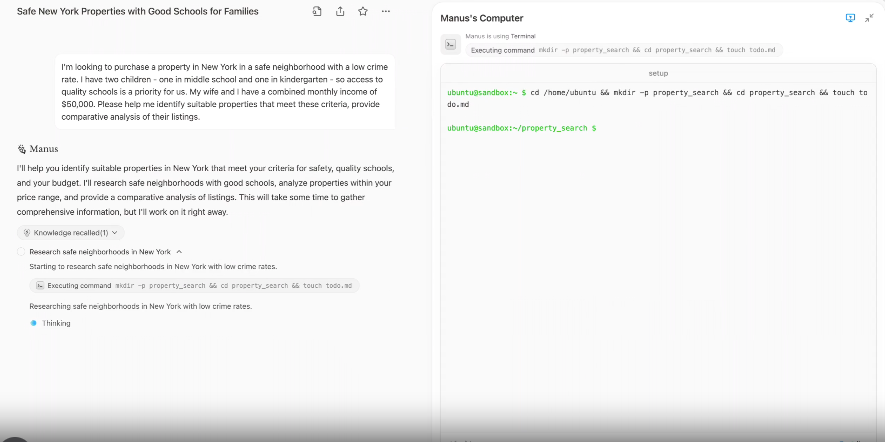Click the conversation title text
This screenshot has width=885, height=442.
click(138, 11)
